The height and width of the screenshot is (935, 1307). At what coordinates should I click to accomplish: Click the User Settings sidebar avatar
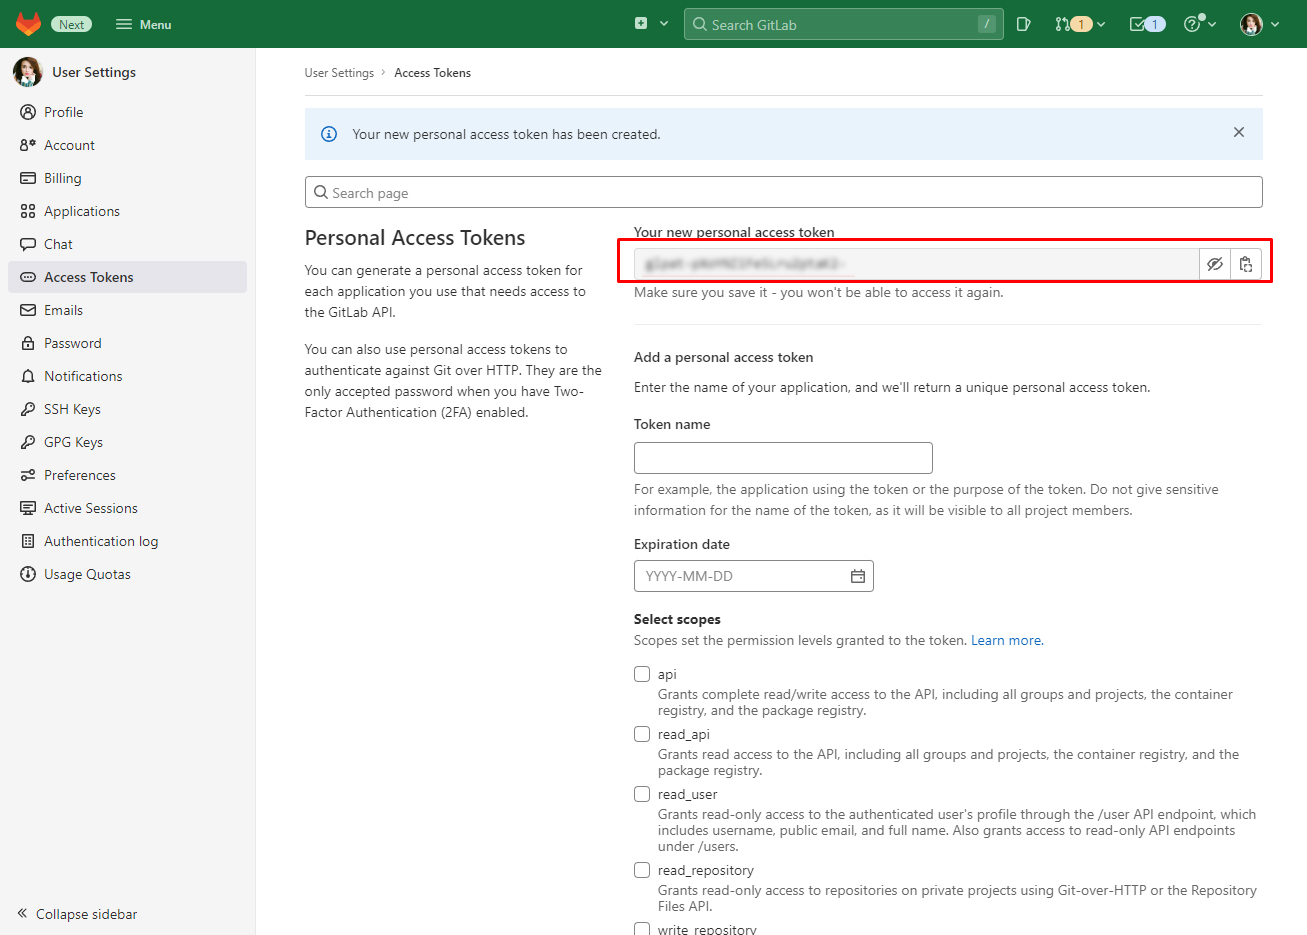(27, 72)
